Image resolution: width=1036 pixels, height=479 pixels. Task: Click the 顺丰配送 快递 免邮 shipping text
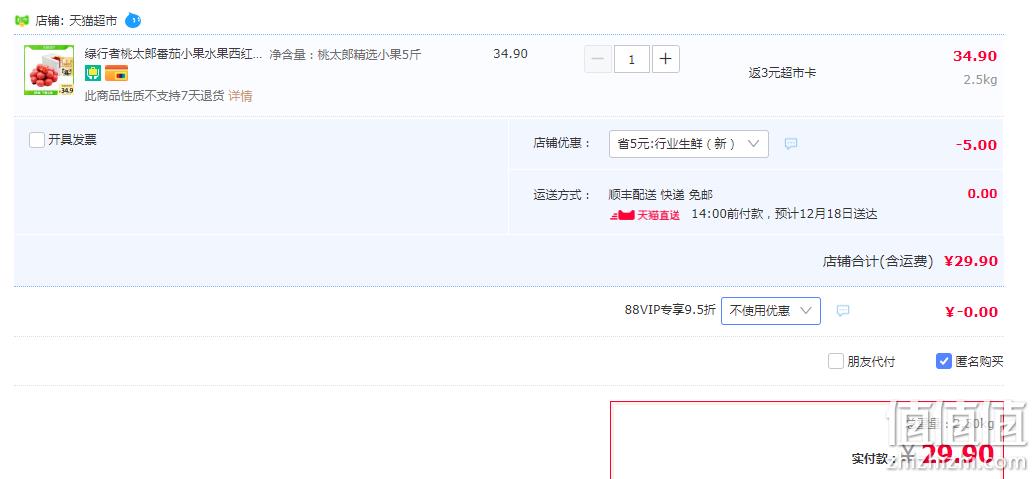pyautogui.click(x=661, y=195)
